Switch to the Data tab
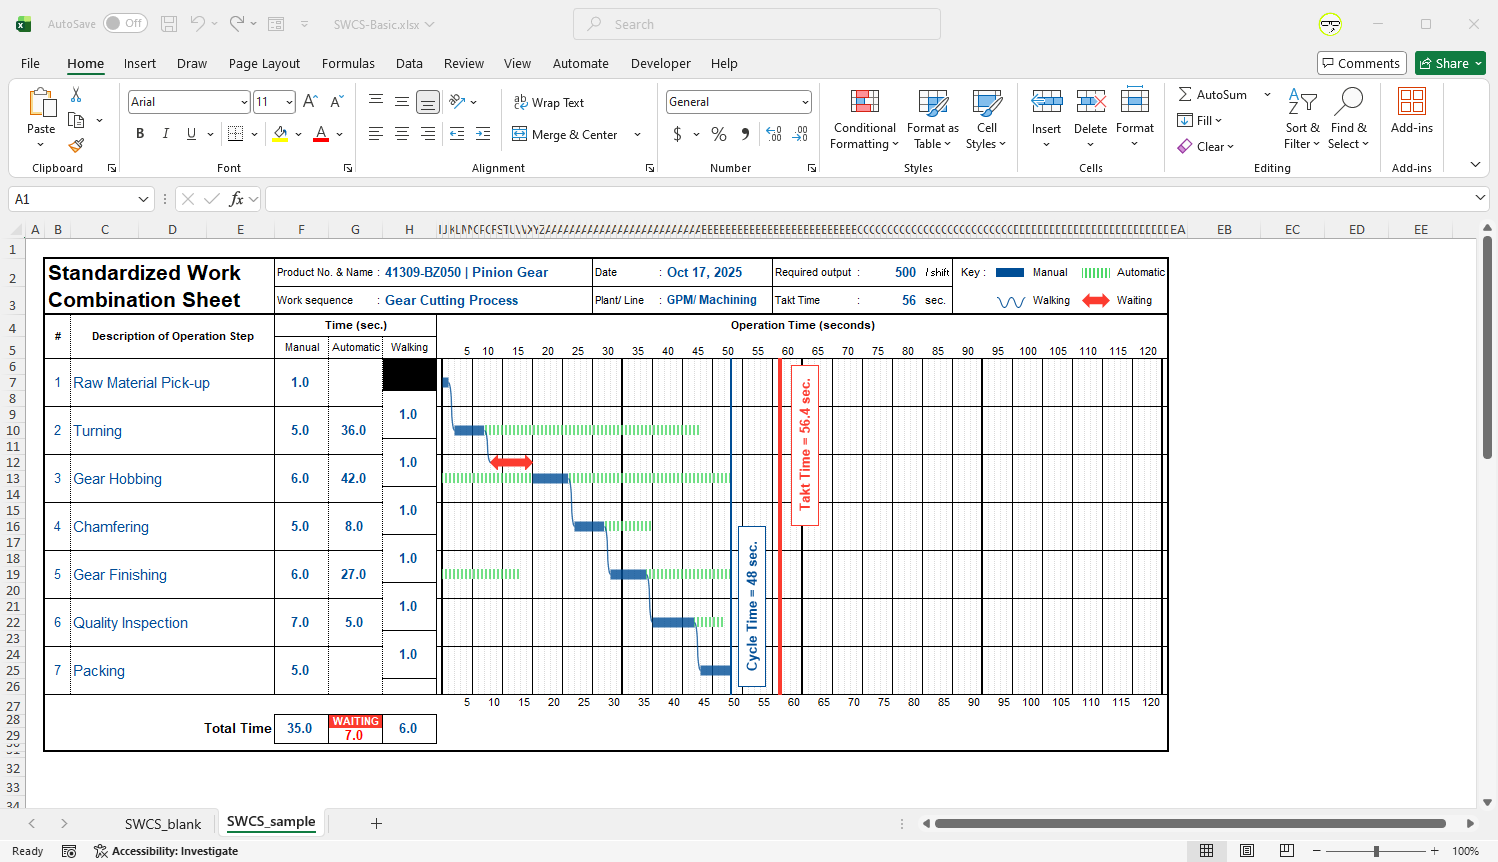 (409, 63)
